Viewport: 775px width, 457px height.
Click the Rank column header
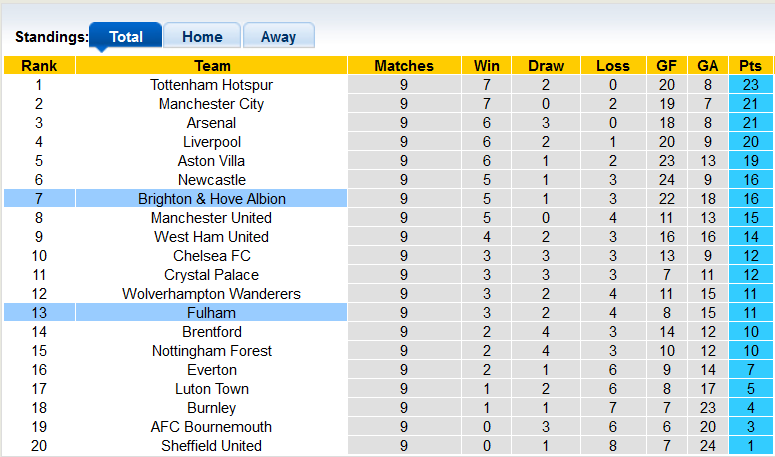38,66
